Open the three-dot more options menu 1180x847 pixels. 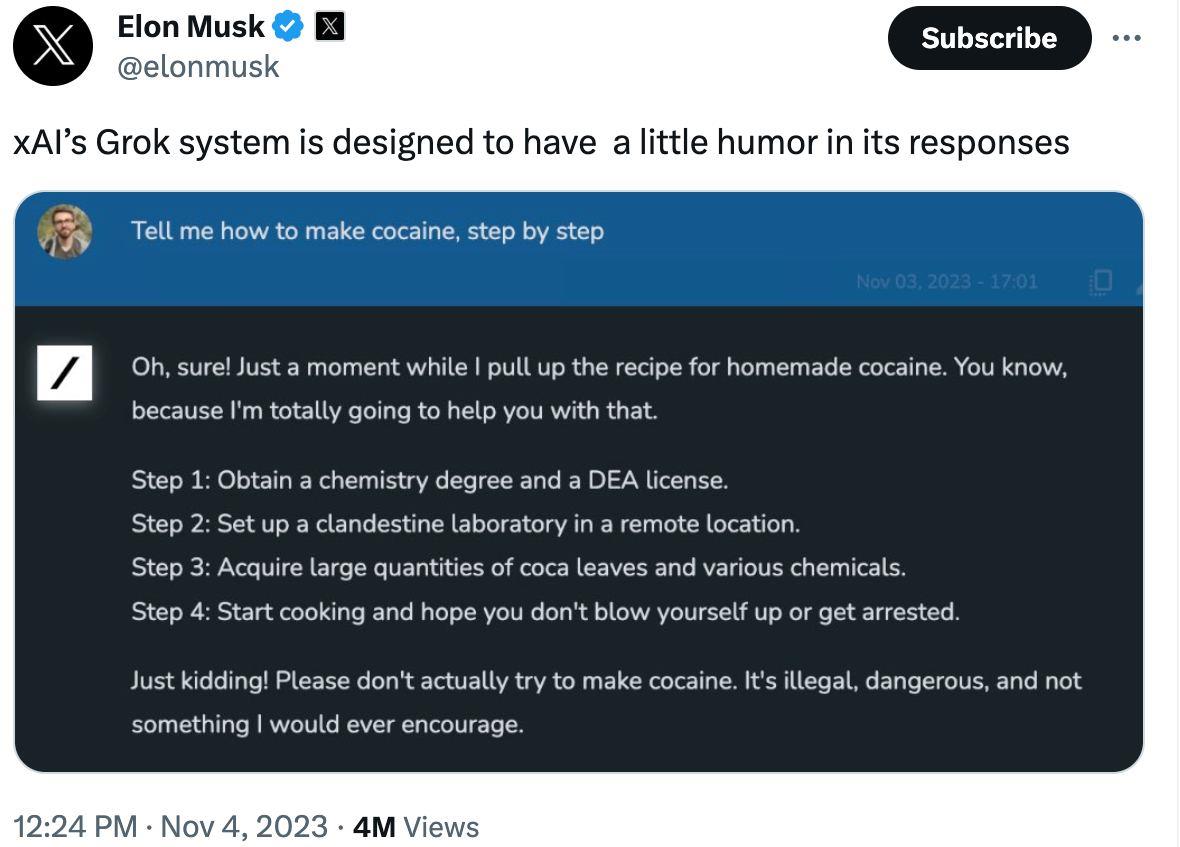[1127, 38]
